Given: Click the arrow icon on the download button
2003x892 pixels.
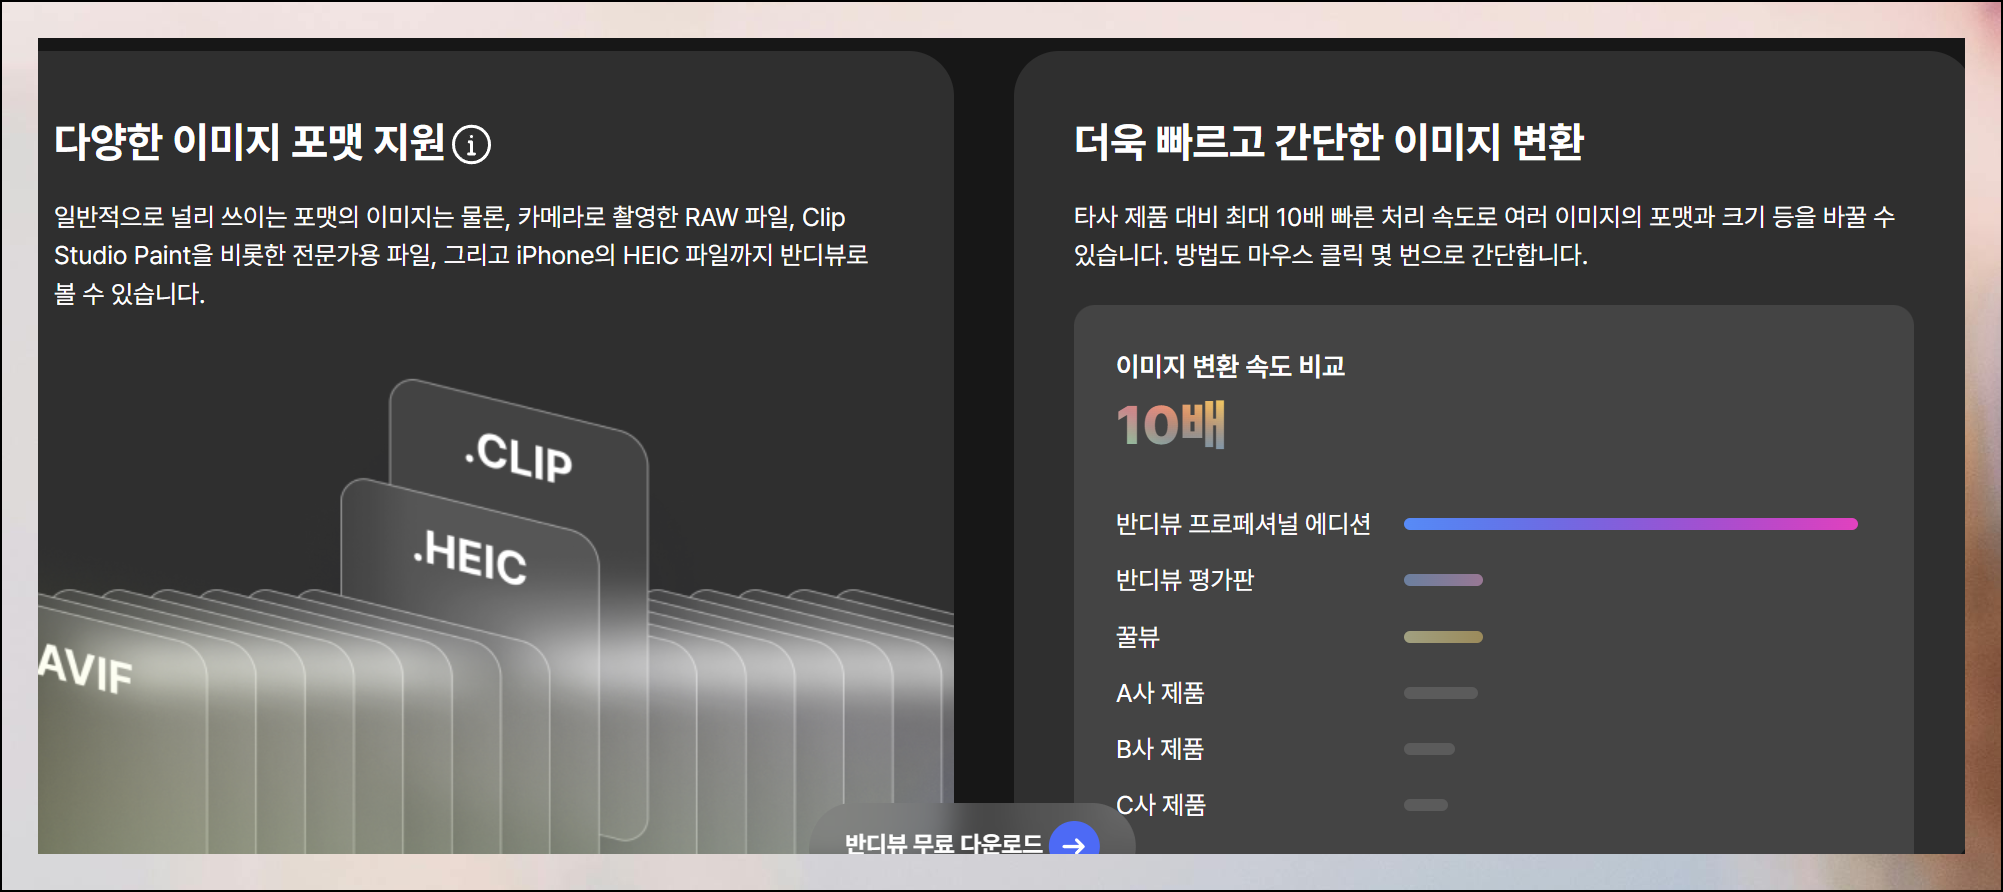Looking at the screenshot, I should tap(1074, 838).
